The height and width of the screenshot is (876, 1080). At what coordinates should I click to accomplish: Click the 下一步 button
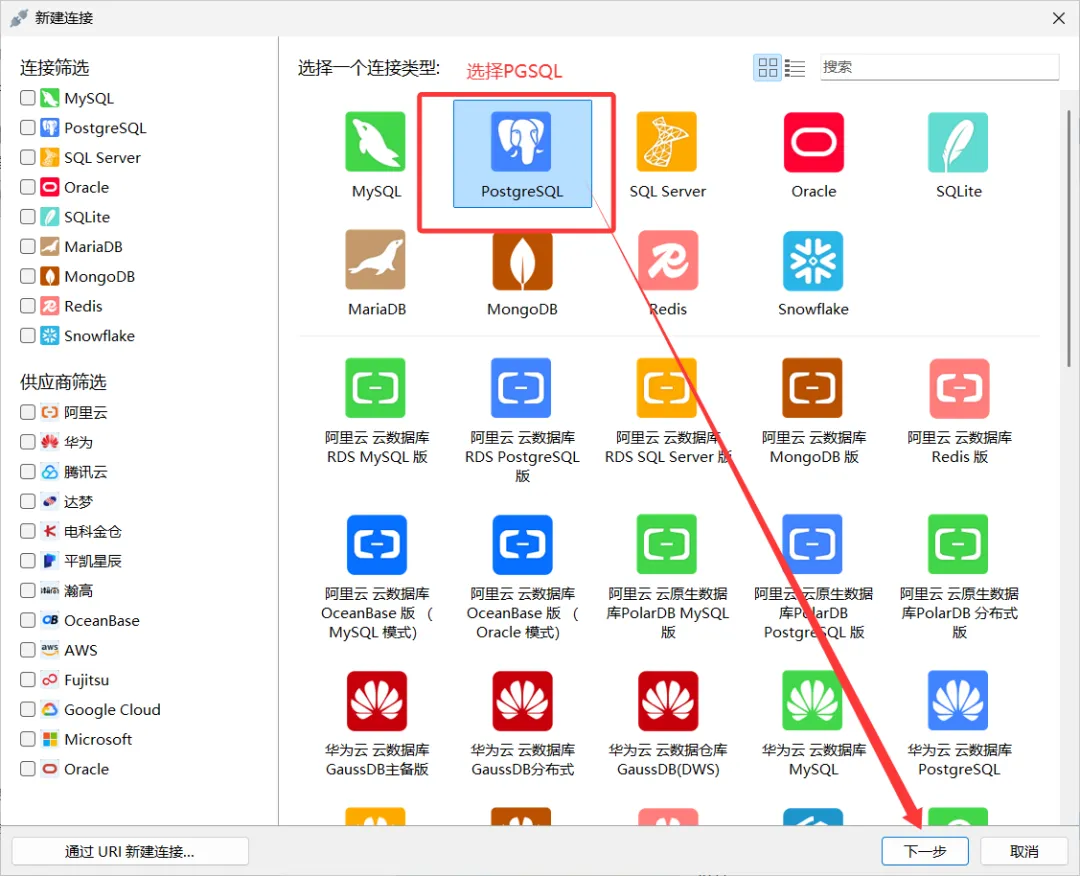click(x=925, y=851)
